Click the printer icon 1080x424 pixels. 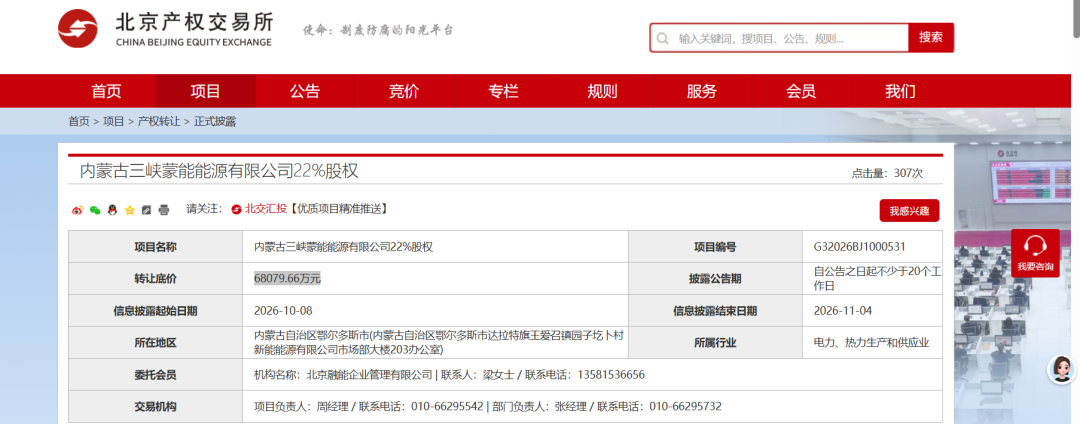pyautogui.click(x=164, y=211)
